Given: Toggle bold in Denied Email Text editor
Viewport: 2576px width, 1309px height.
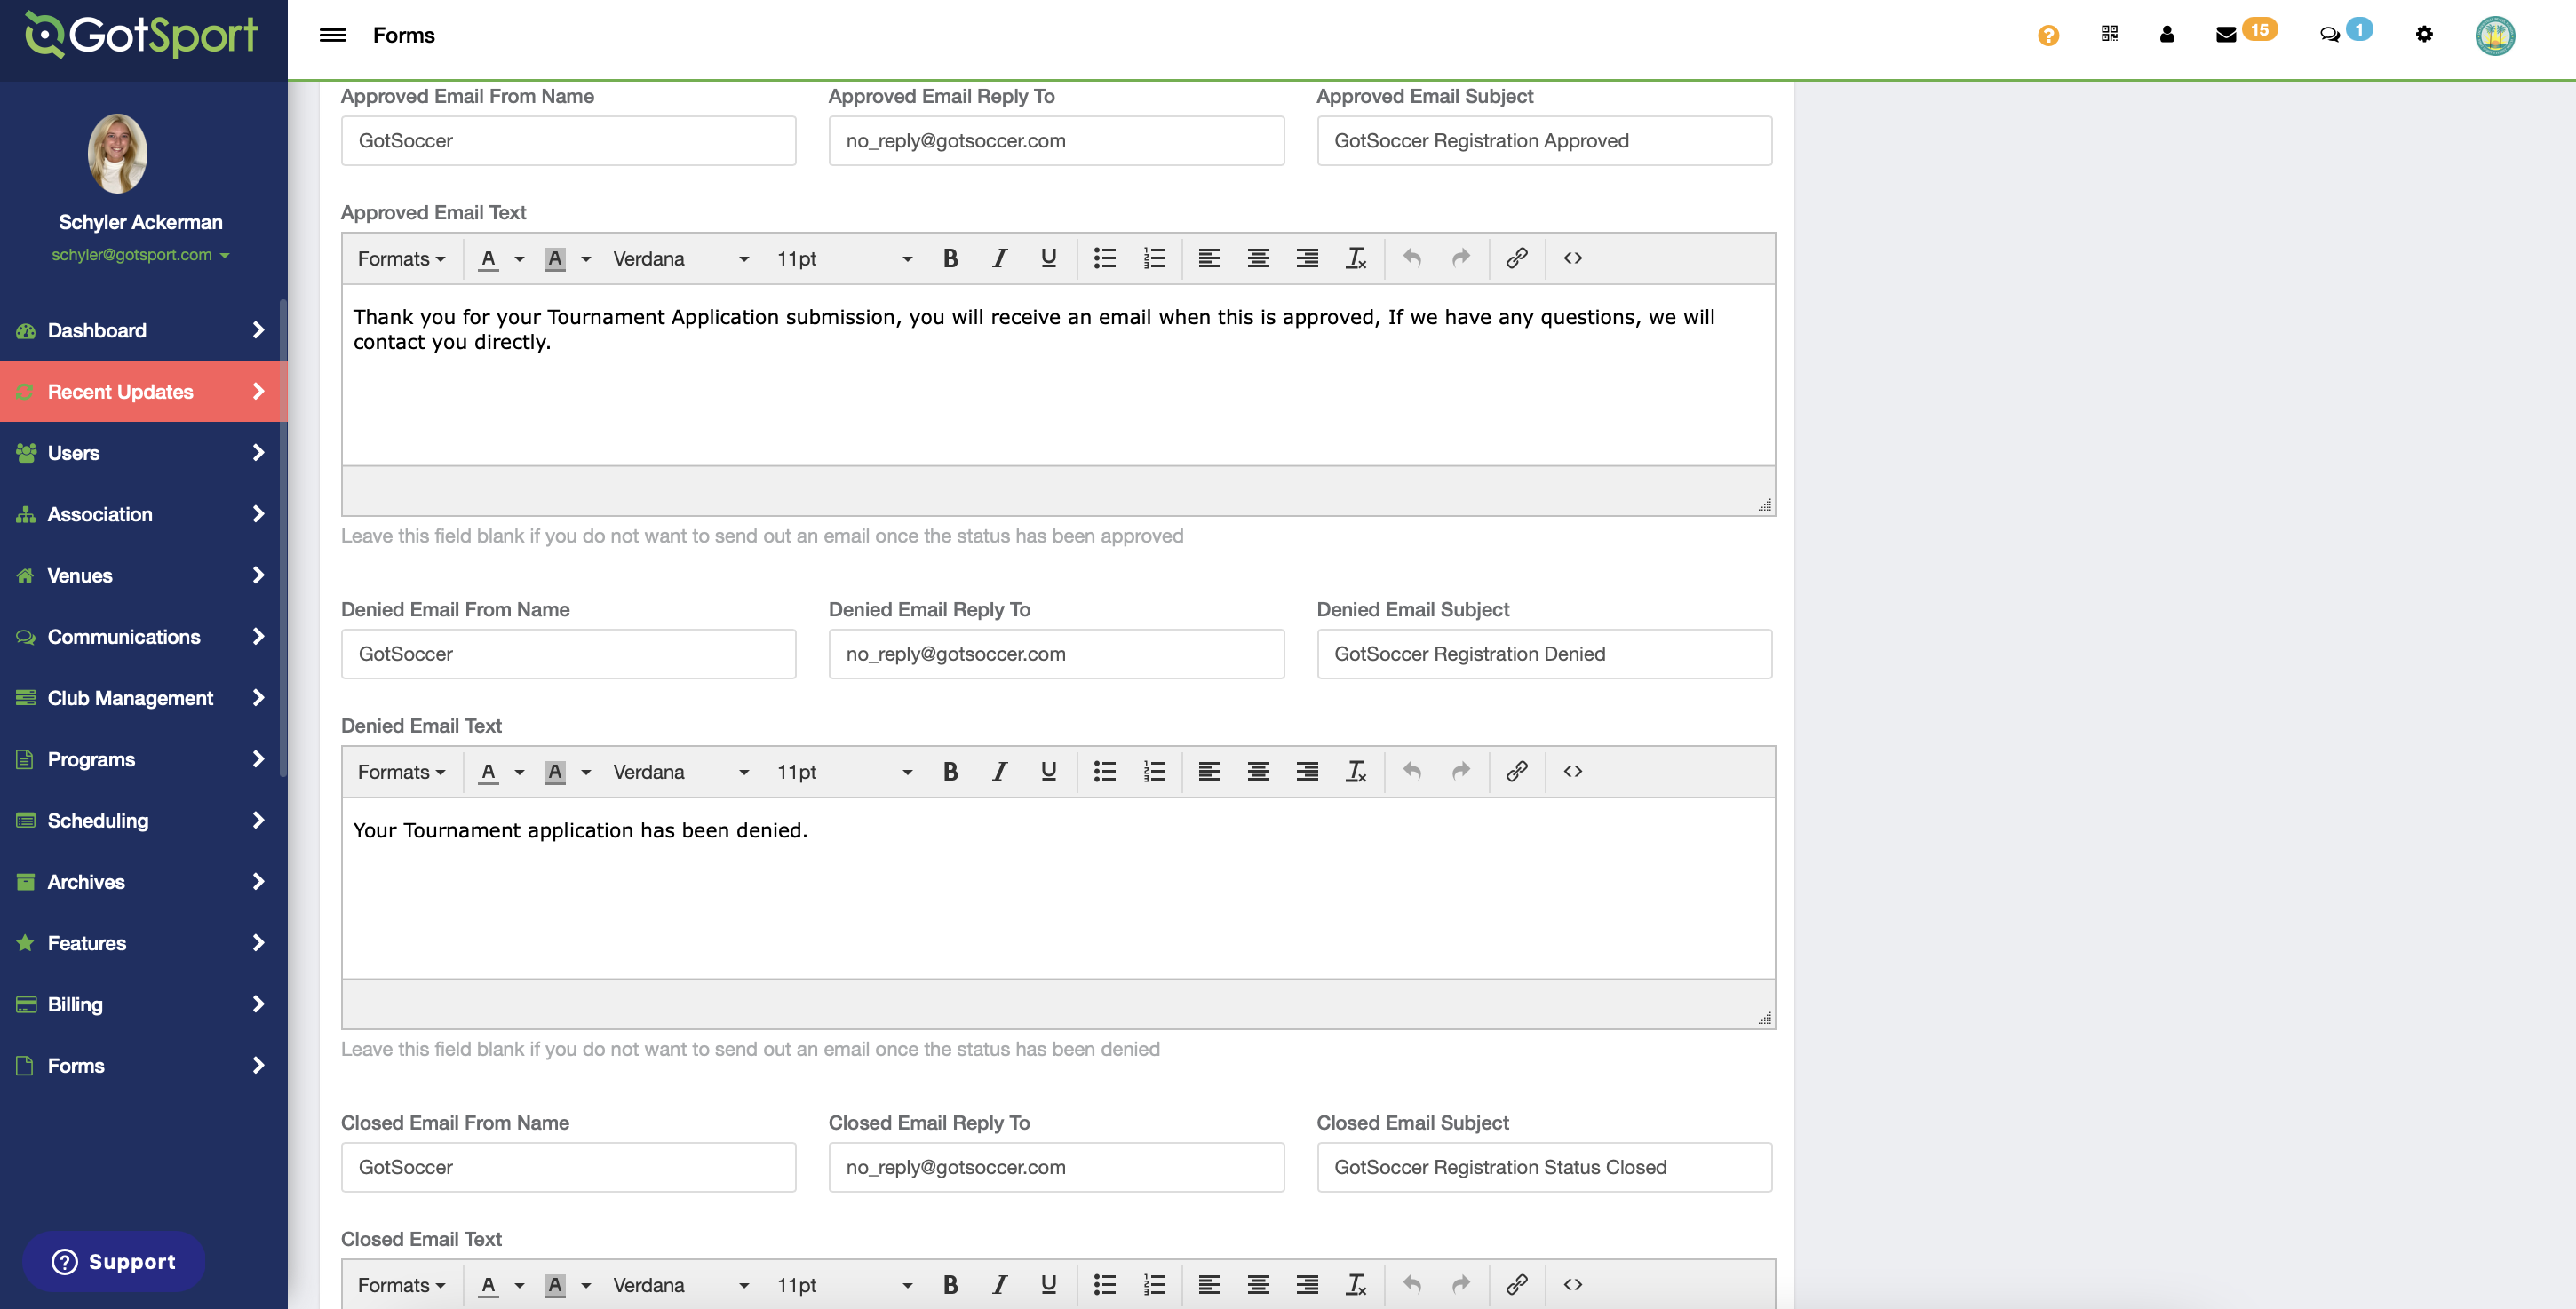Looking at the screenshot, I should point(950,772).
